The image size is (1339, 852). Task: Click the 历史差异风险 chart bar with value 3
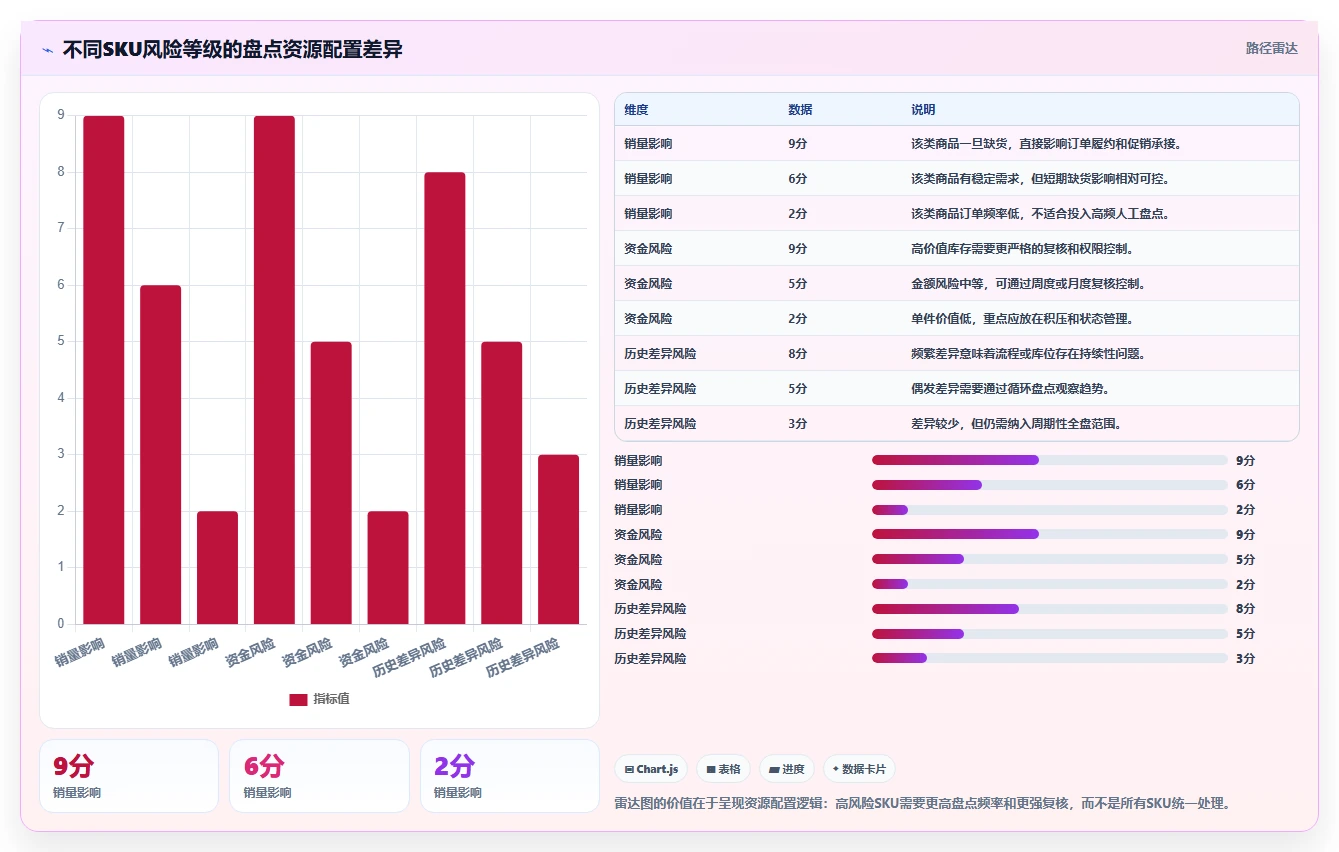tap(559, 540)
